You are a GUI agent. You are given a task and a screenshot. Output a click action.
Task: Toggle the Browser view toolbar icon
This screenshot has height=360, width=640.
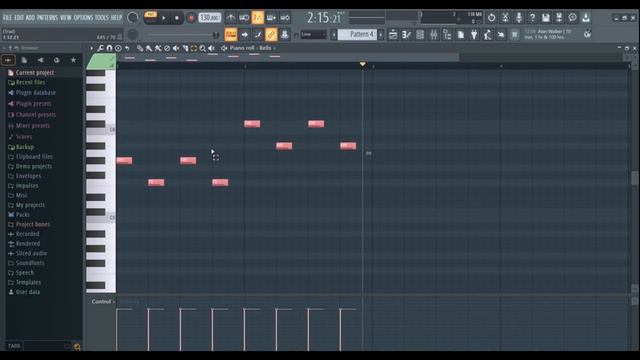447,35
